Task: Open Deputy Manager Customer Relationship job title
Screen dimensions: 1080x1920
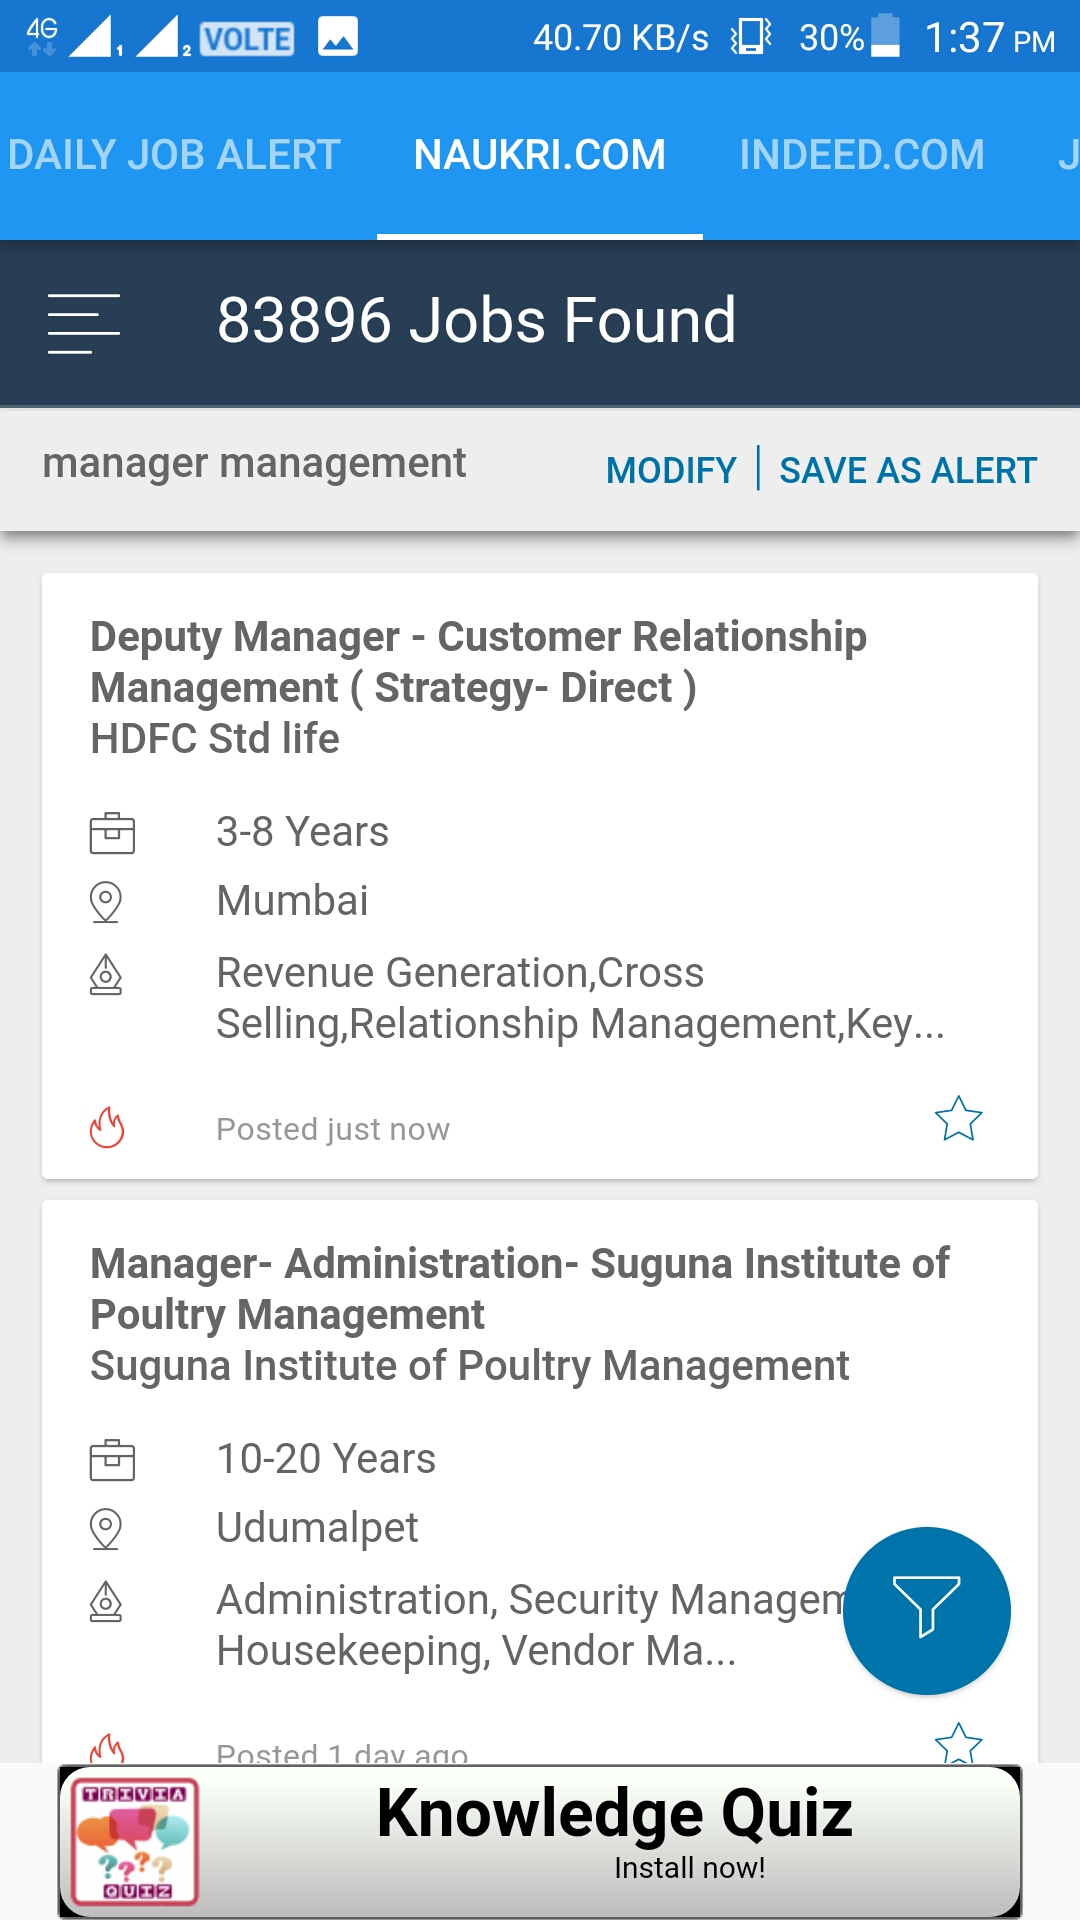Action: [x=478, y=662]
